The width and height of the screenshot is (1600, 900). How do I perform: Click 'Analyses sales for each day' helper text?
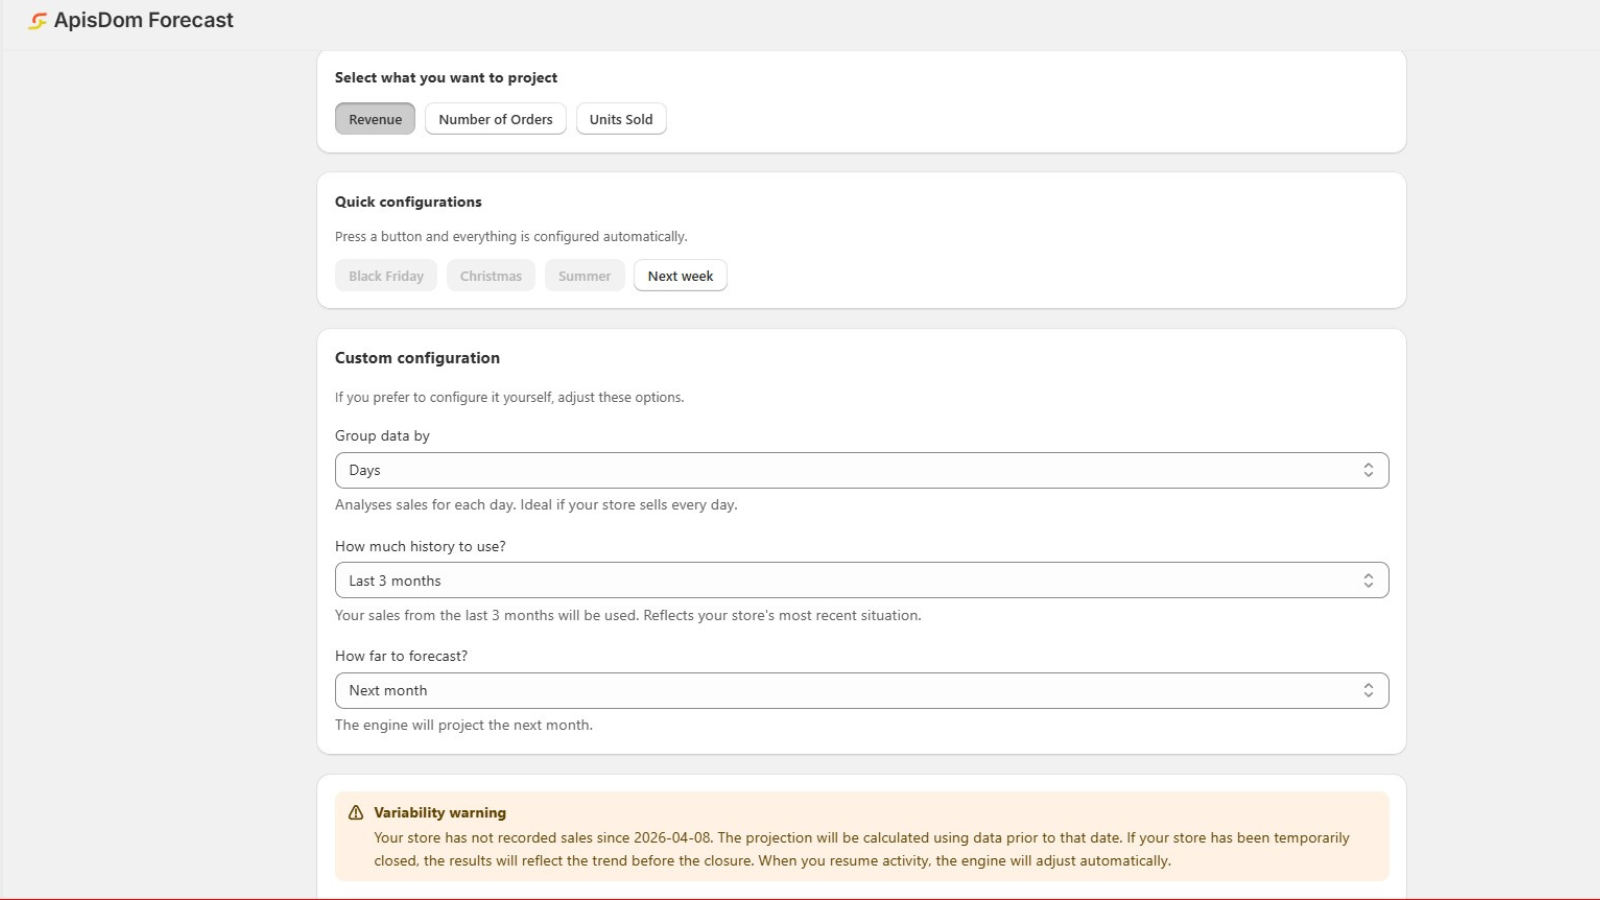(x=536, y=505)
